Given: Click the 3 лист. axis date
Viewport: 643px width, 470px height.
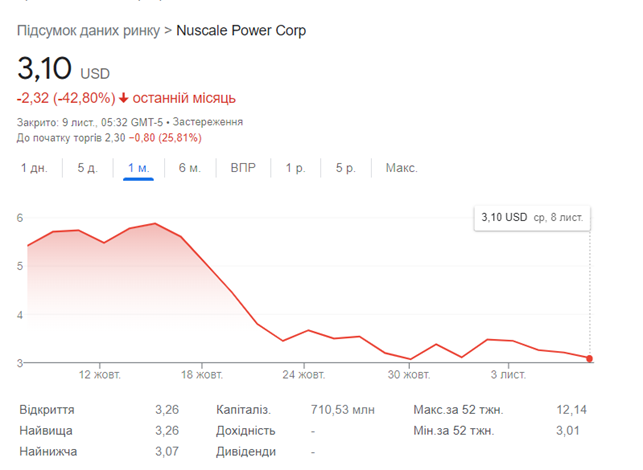Looking at the screenshot, I should [508, 374].
